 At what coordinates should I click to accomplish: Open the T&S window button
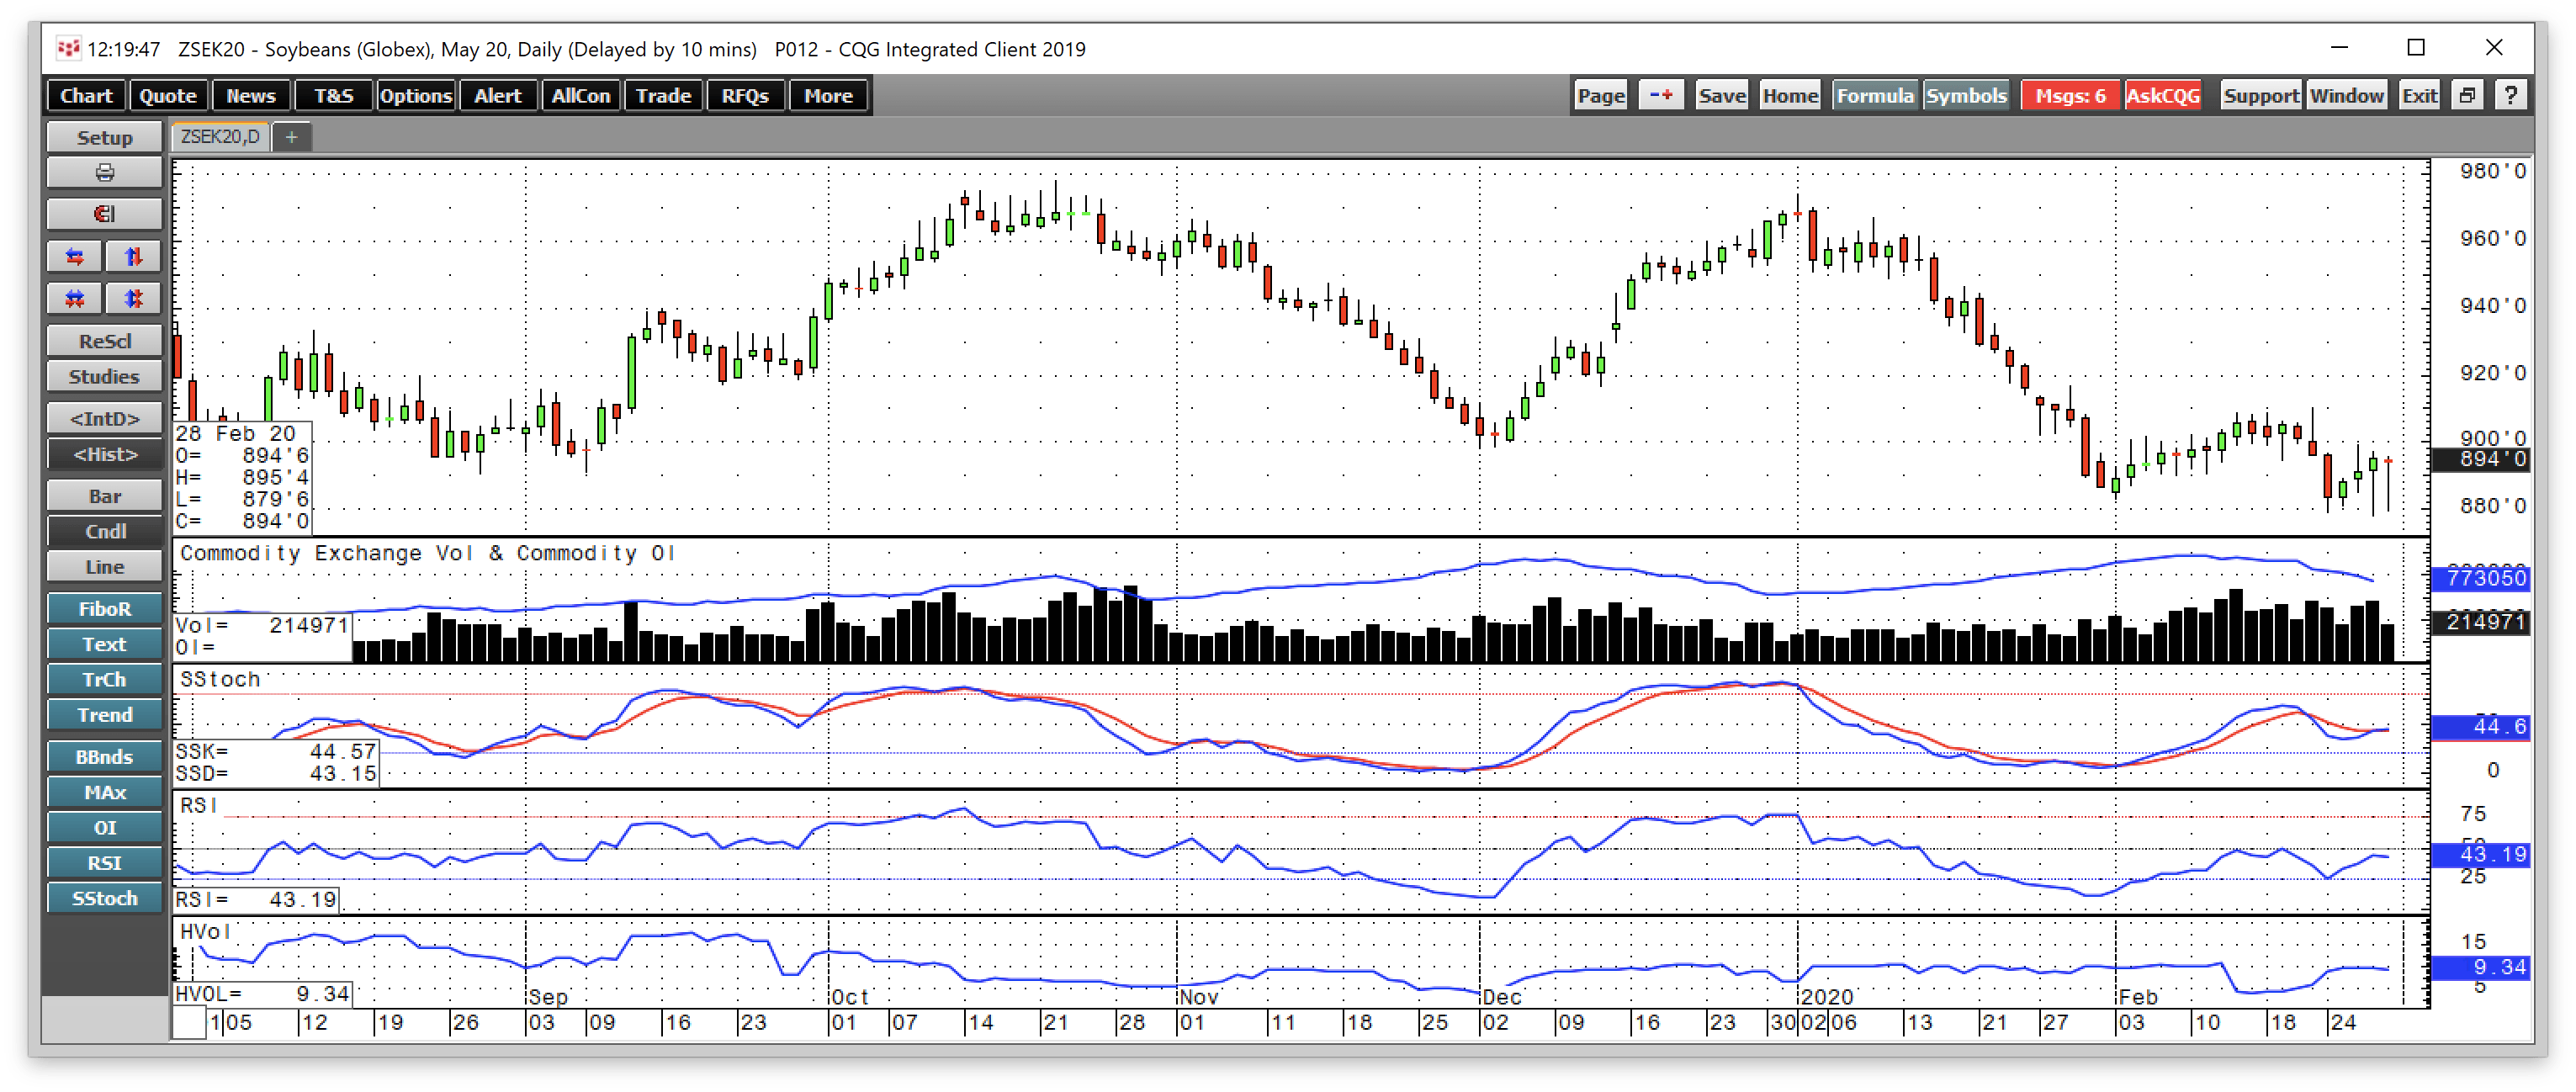[x=334, y=96]
